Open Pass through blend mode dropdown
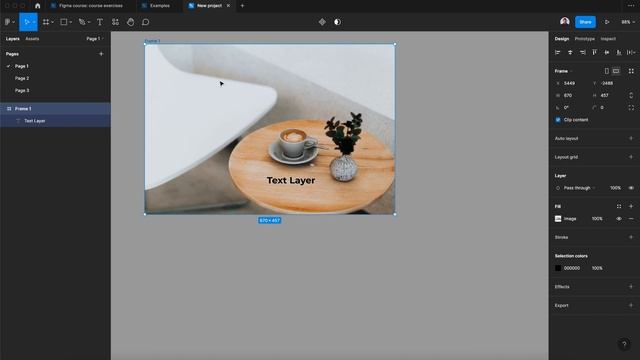Viewport: 640px width, 360px height. [579, 188]
